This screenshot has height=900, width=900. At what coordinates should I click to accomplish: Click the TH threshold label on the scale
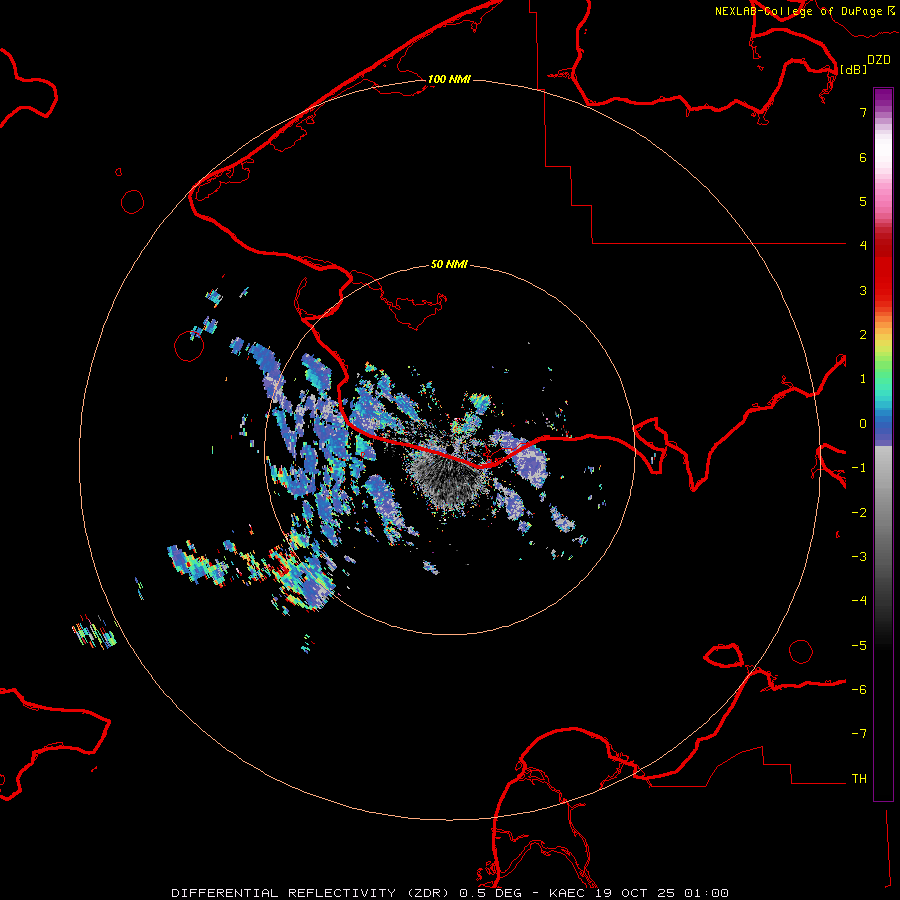pos(859,779)
